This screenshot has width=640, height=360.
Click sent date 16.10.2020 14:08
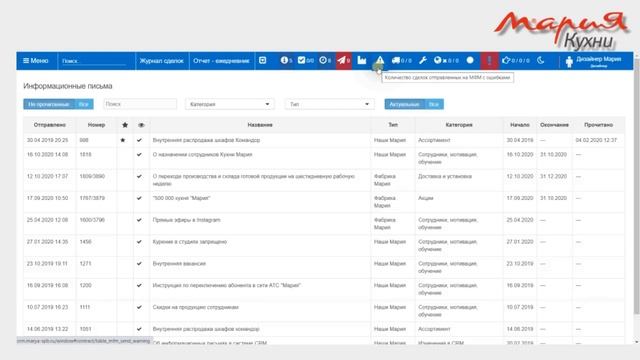click(x=47, y=155)
